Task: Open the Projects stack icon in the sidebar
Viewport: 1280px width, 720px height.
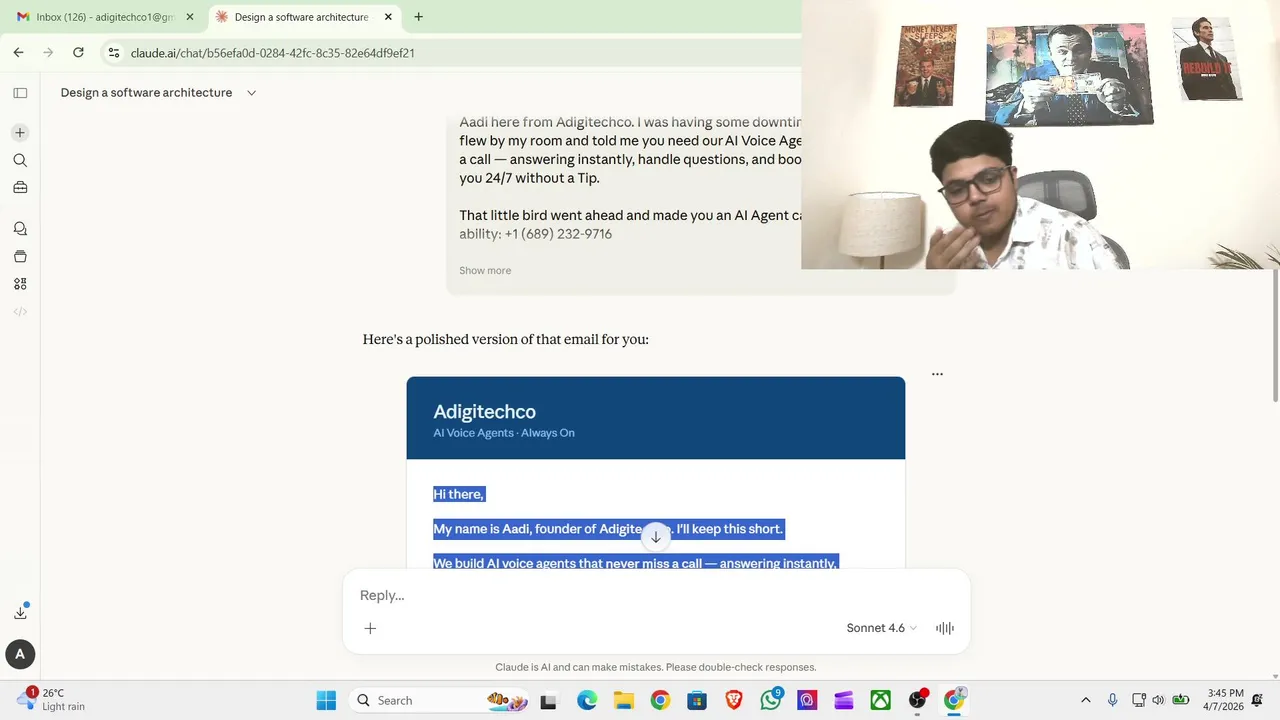Action: click(x=20, y=256)
